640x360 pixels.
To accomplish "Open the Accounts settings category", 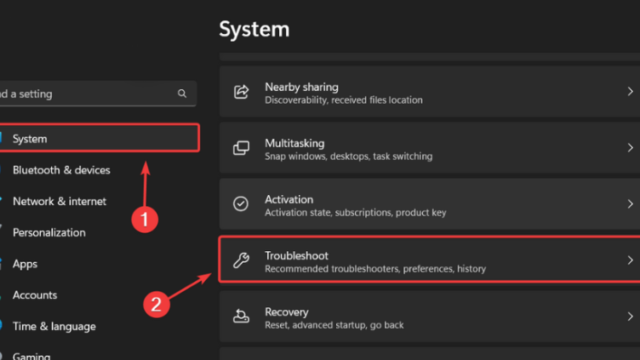I will [x=35, y=295].
